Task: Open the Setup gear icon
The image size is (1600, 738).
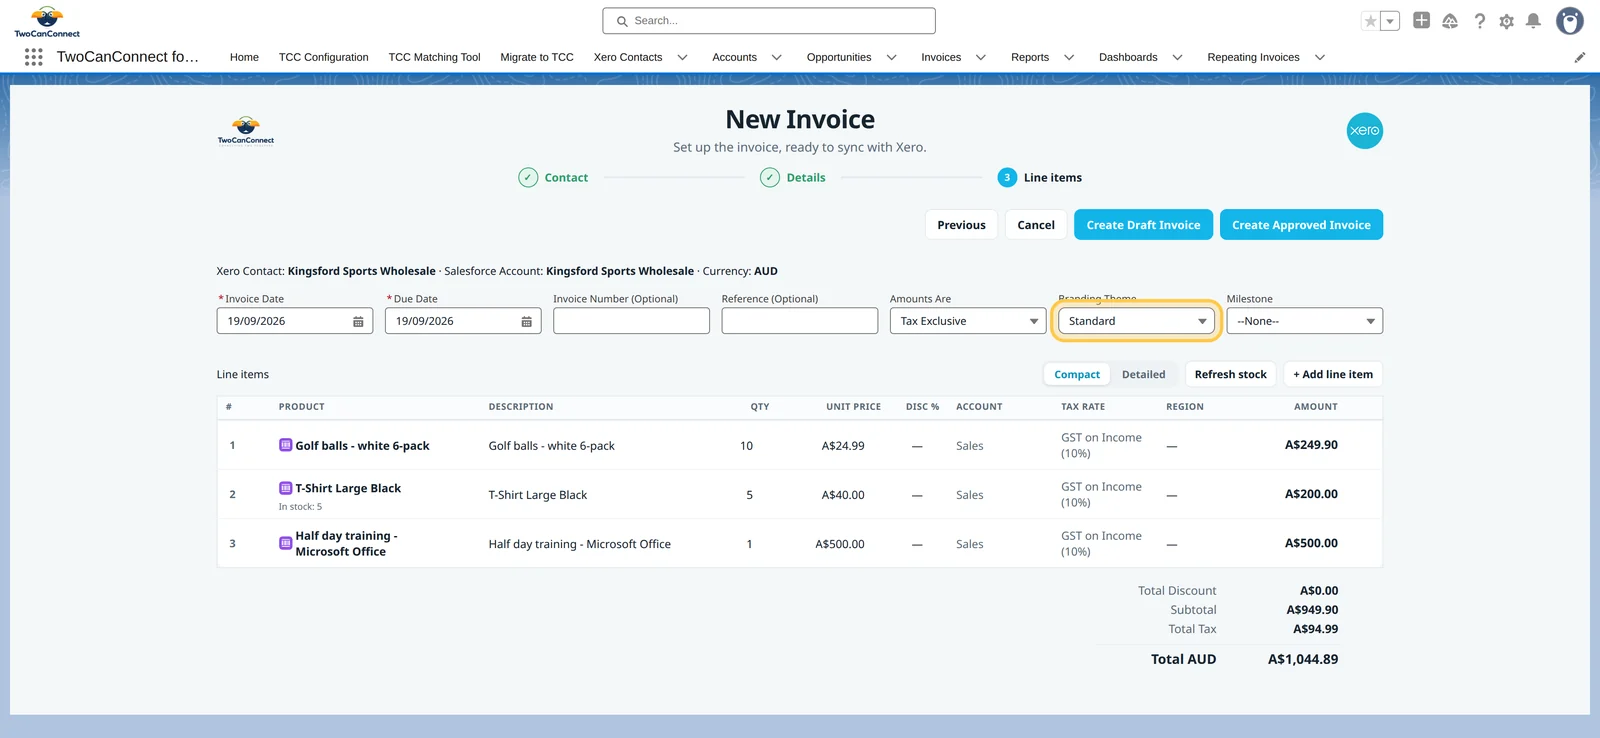Action: point(1506,21)
